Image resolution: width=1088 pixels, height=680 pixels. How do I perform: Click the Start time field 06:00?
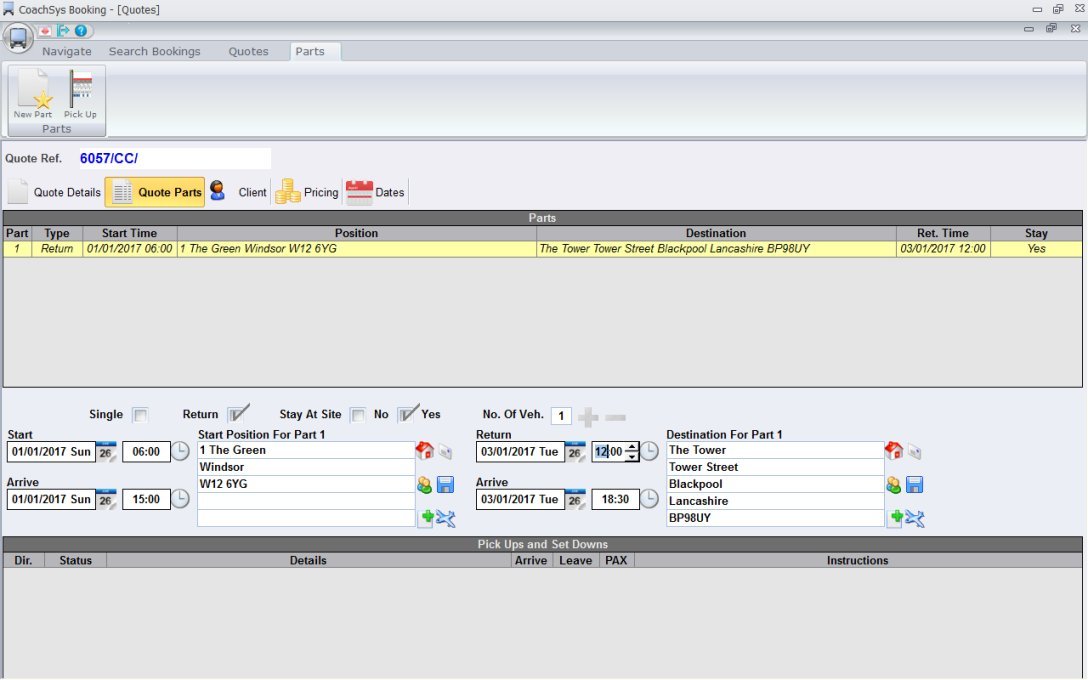(146, 452)
